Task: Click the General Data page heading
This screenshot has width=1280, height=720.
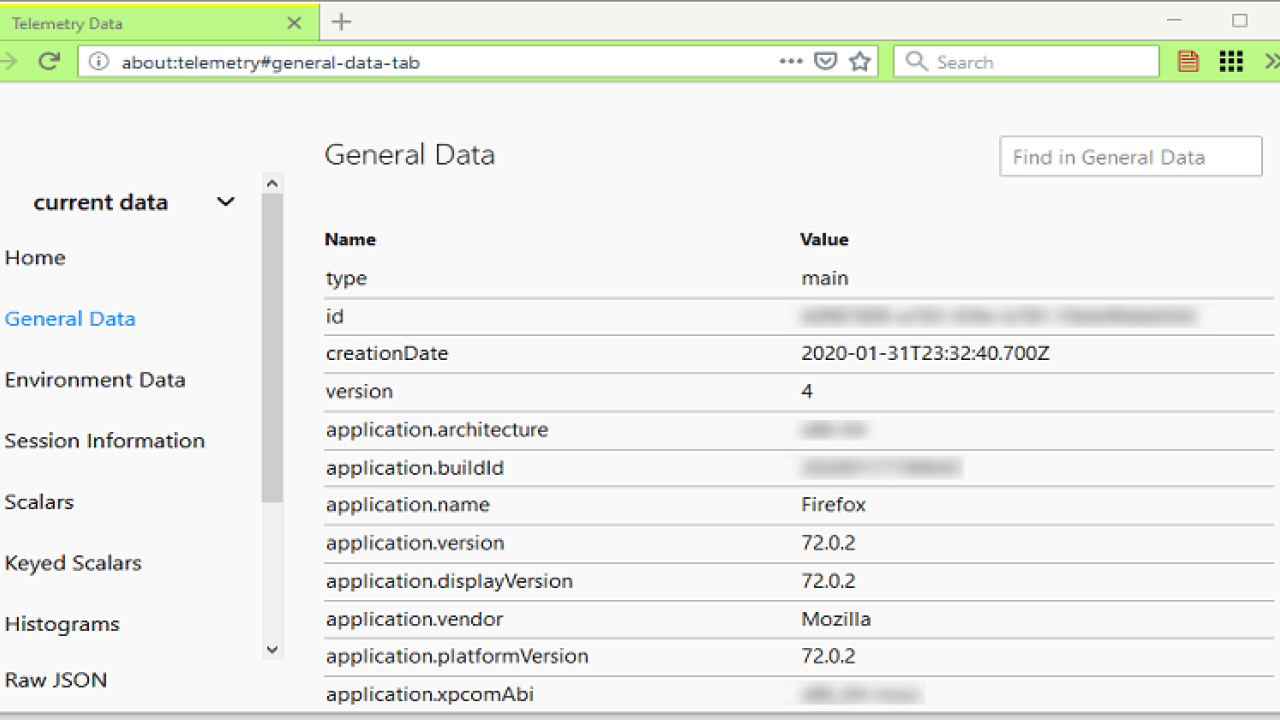Action: tap(410, 155)
